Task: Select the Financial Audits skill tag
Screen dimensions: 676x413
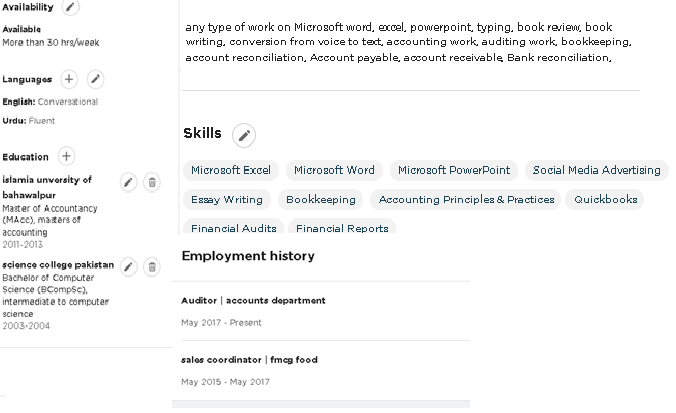Action: 234,227
